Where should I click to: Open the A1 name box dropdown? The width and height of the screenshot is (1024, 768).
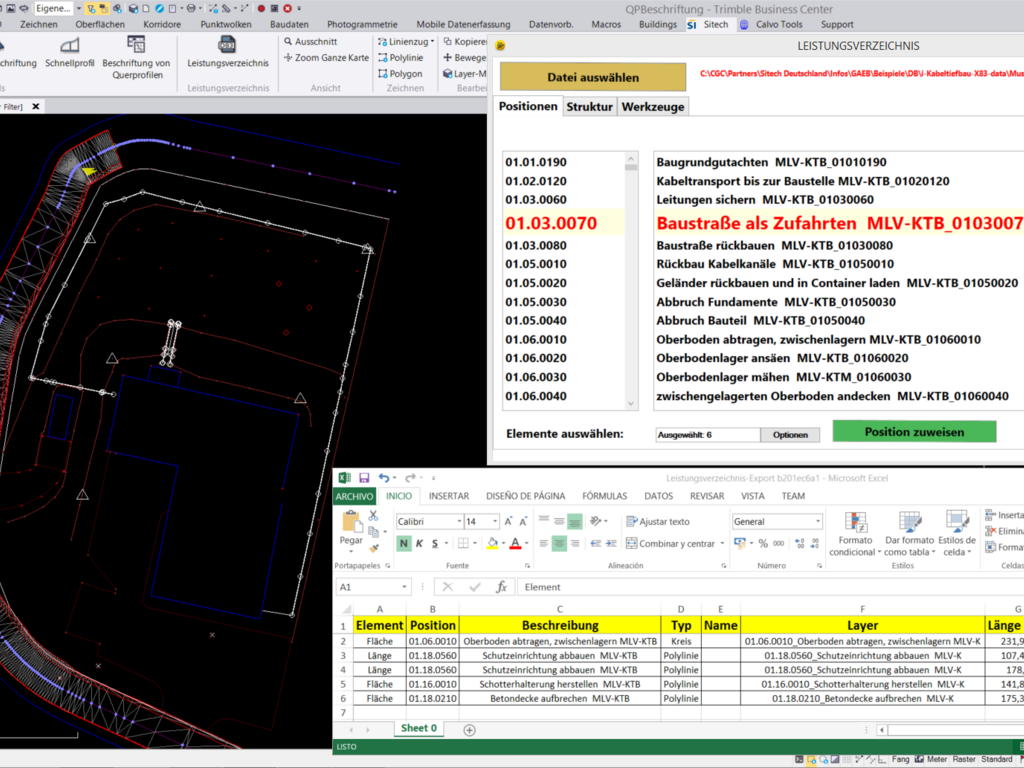click(x=404, y=587)
